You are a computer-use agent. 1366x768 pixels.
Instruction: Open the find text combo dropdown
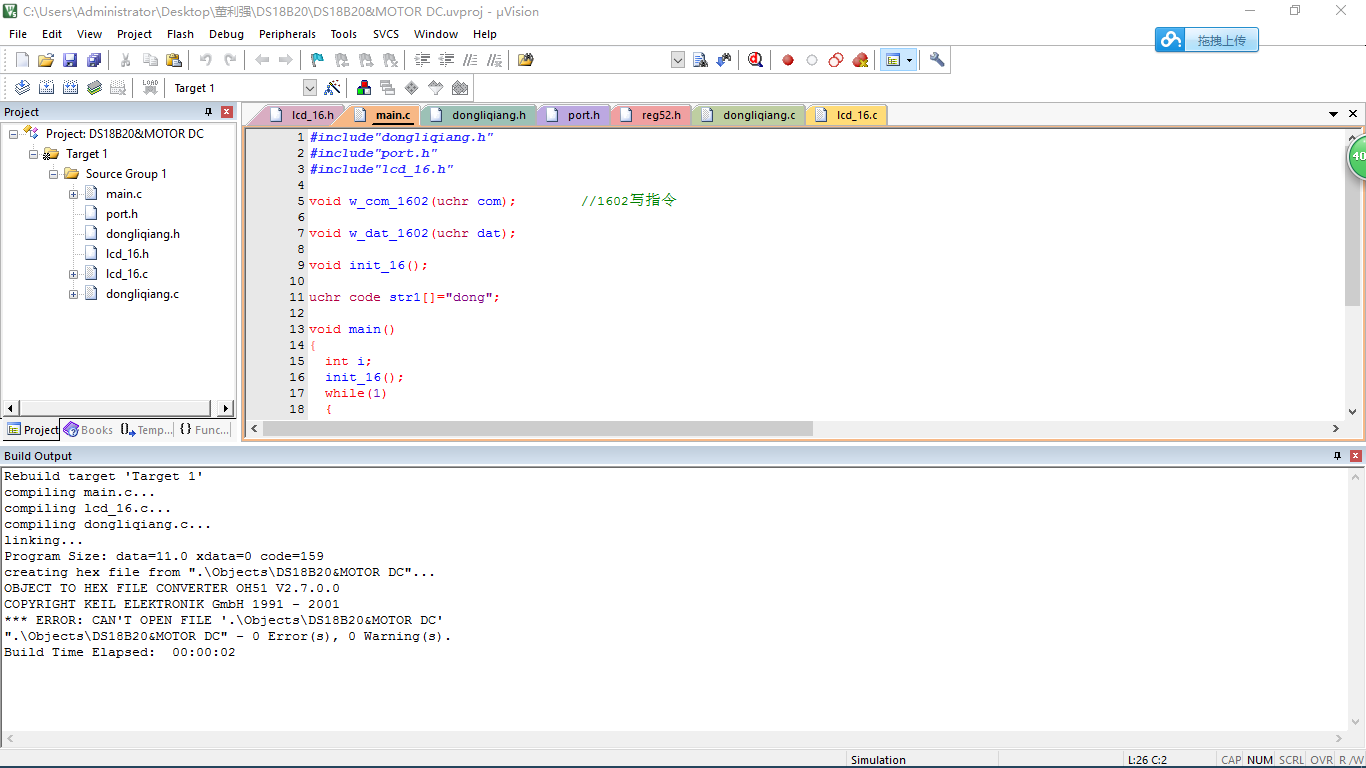[x=677, y=60]
